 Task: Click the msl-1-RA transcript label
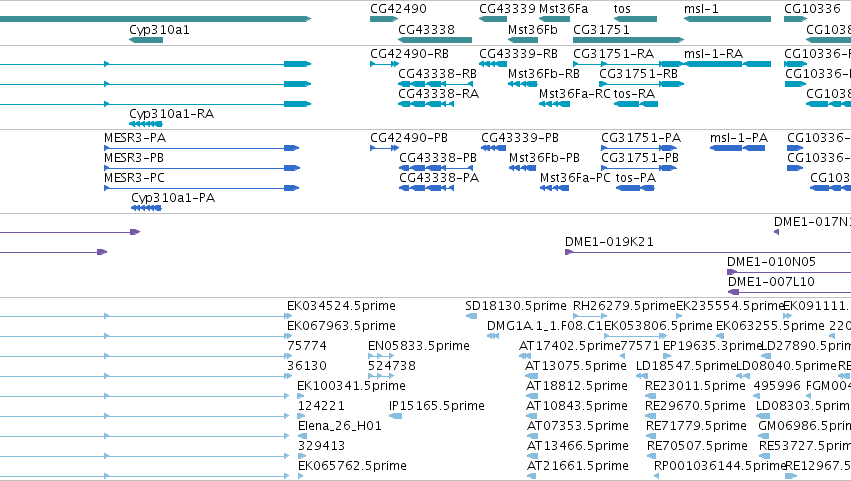[x=713, y=54]
